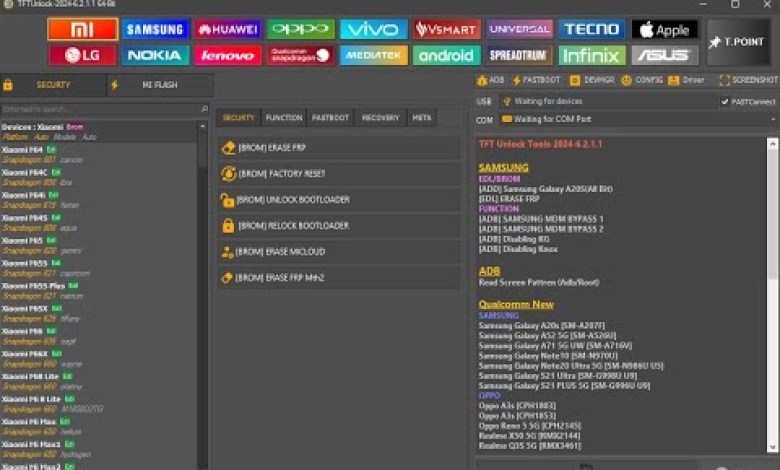The image size is (780, 470).
Task: Select the Spreadtrum brand tile
Action: (x=519, y=55)
